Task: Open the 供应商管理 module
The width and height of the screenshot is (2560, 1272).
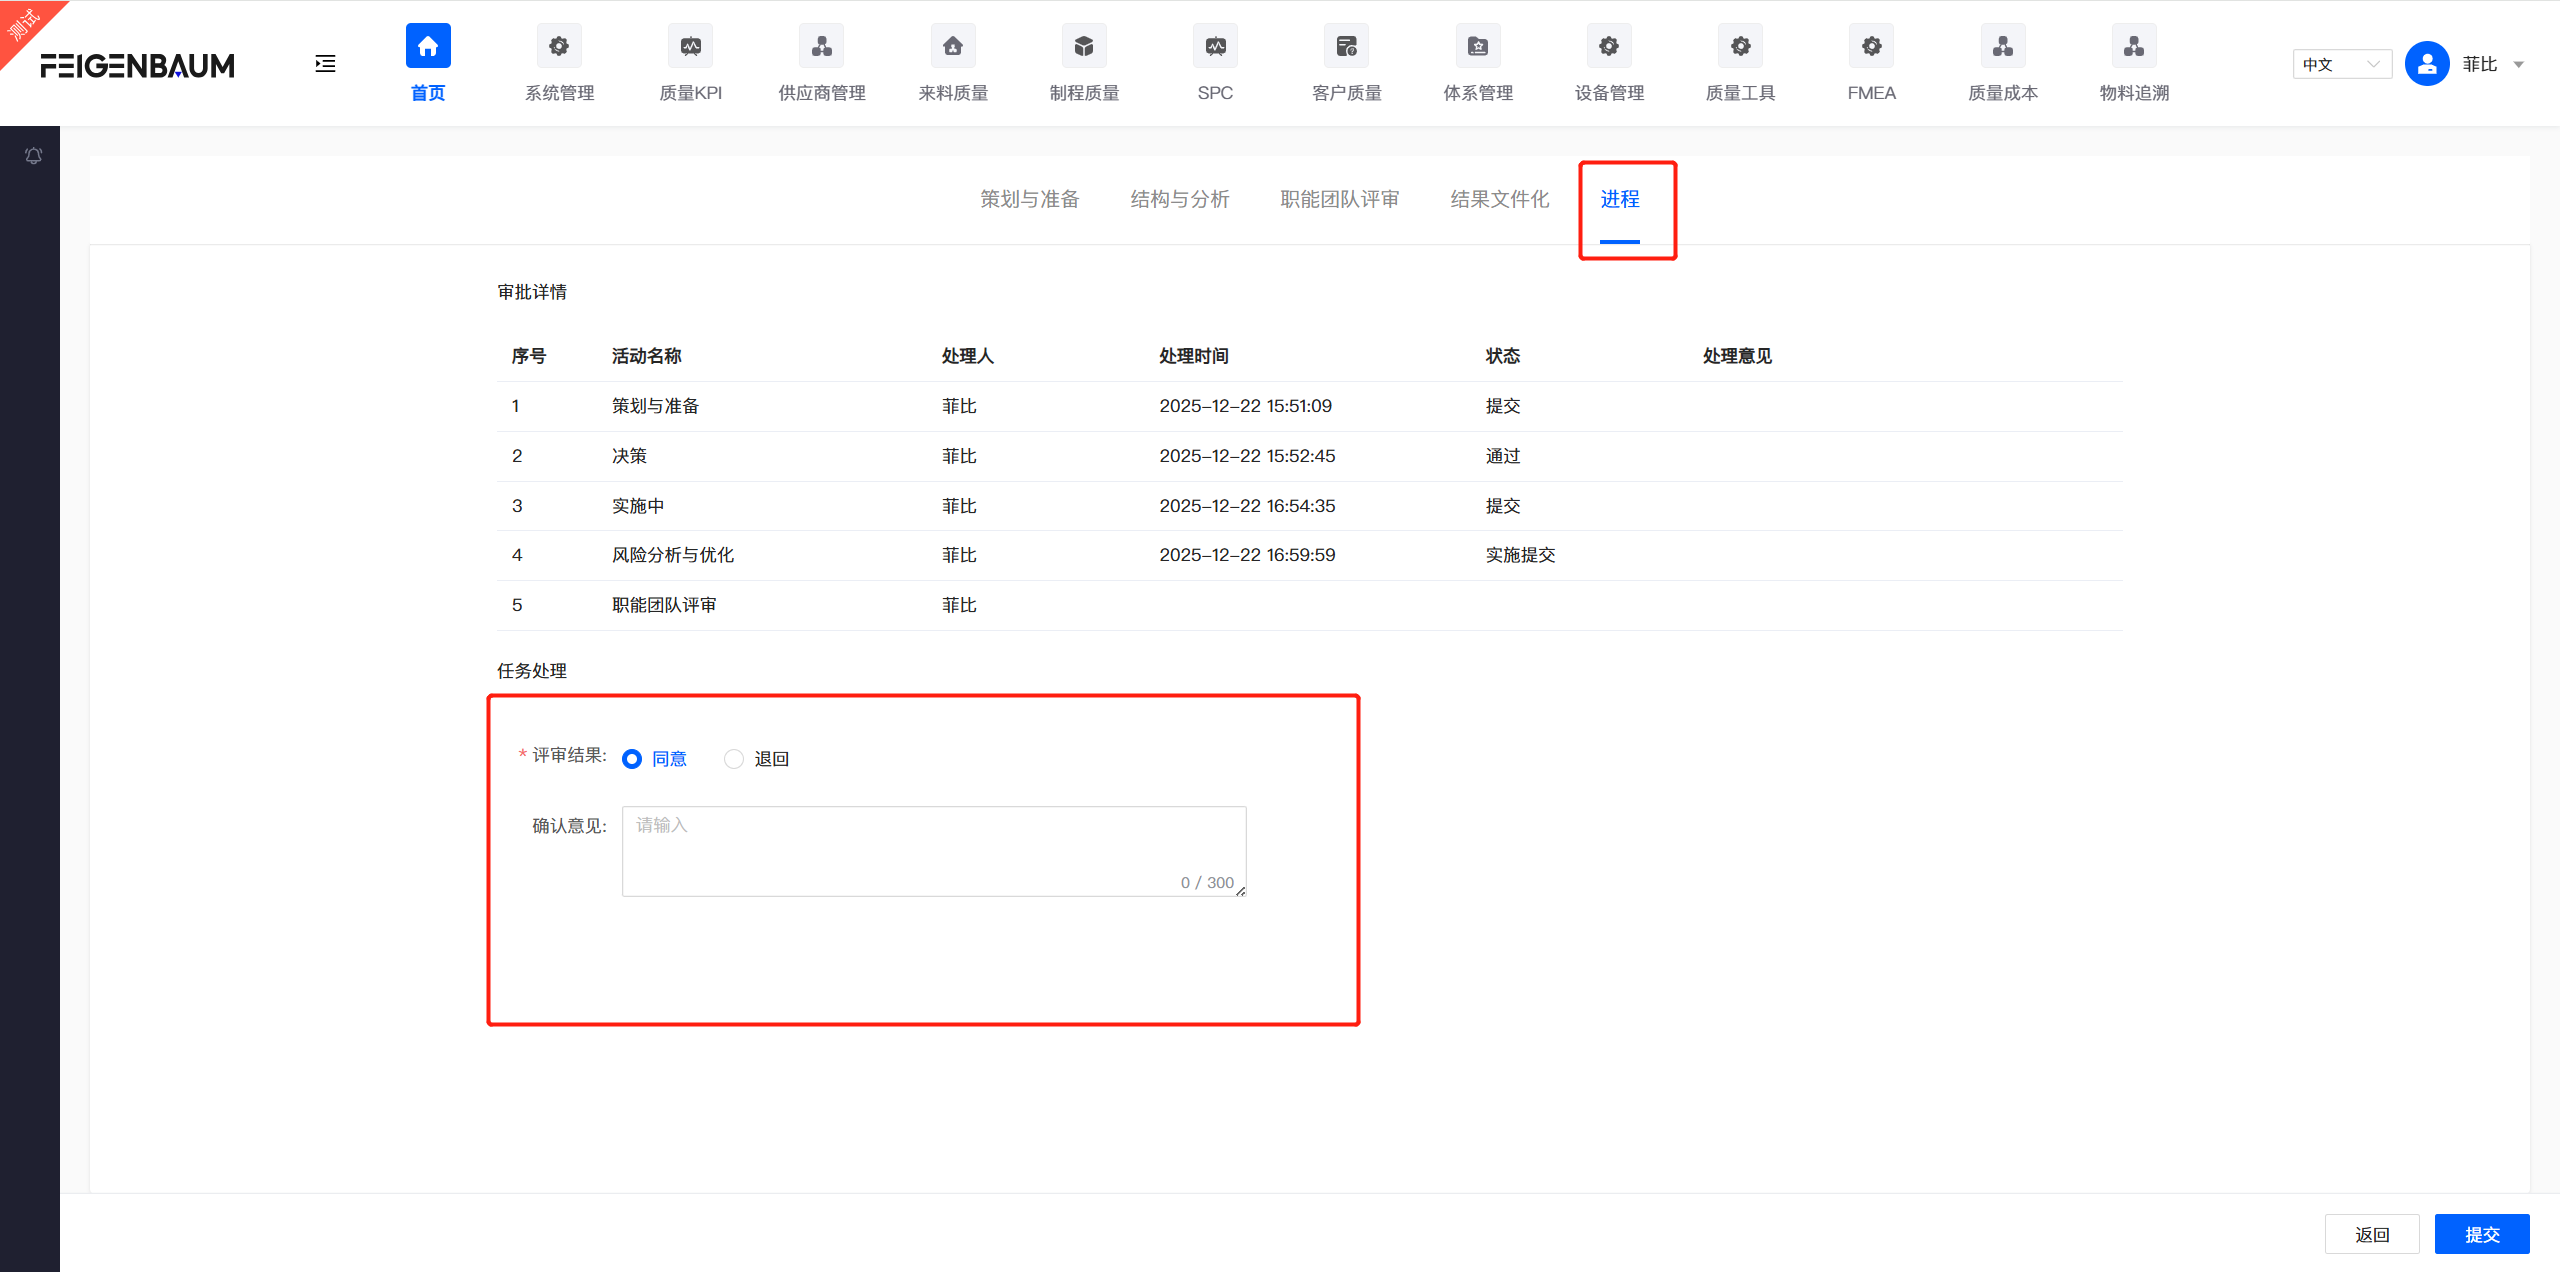Action: click(x=820, y=64)
